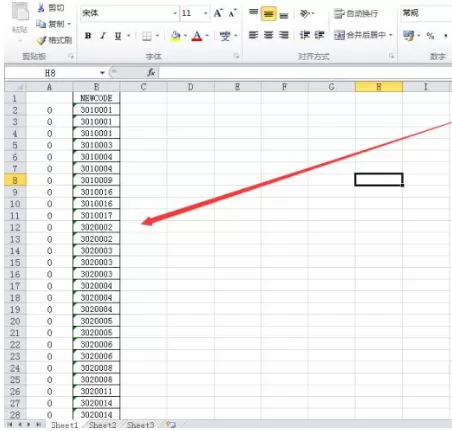The height and width of the screenshot is (431, 452).
Task: Click into the formula bar
Action: coord(305,73)
